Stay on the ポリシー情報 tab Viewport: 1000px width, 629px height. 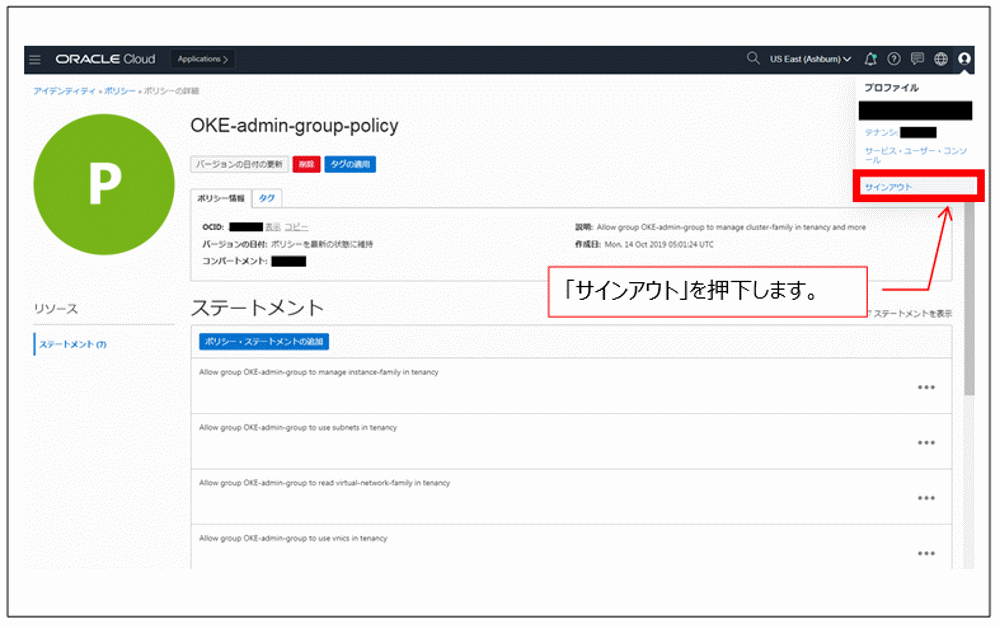(x=221, y=198)
